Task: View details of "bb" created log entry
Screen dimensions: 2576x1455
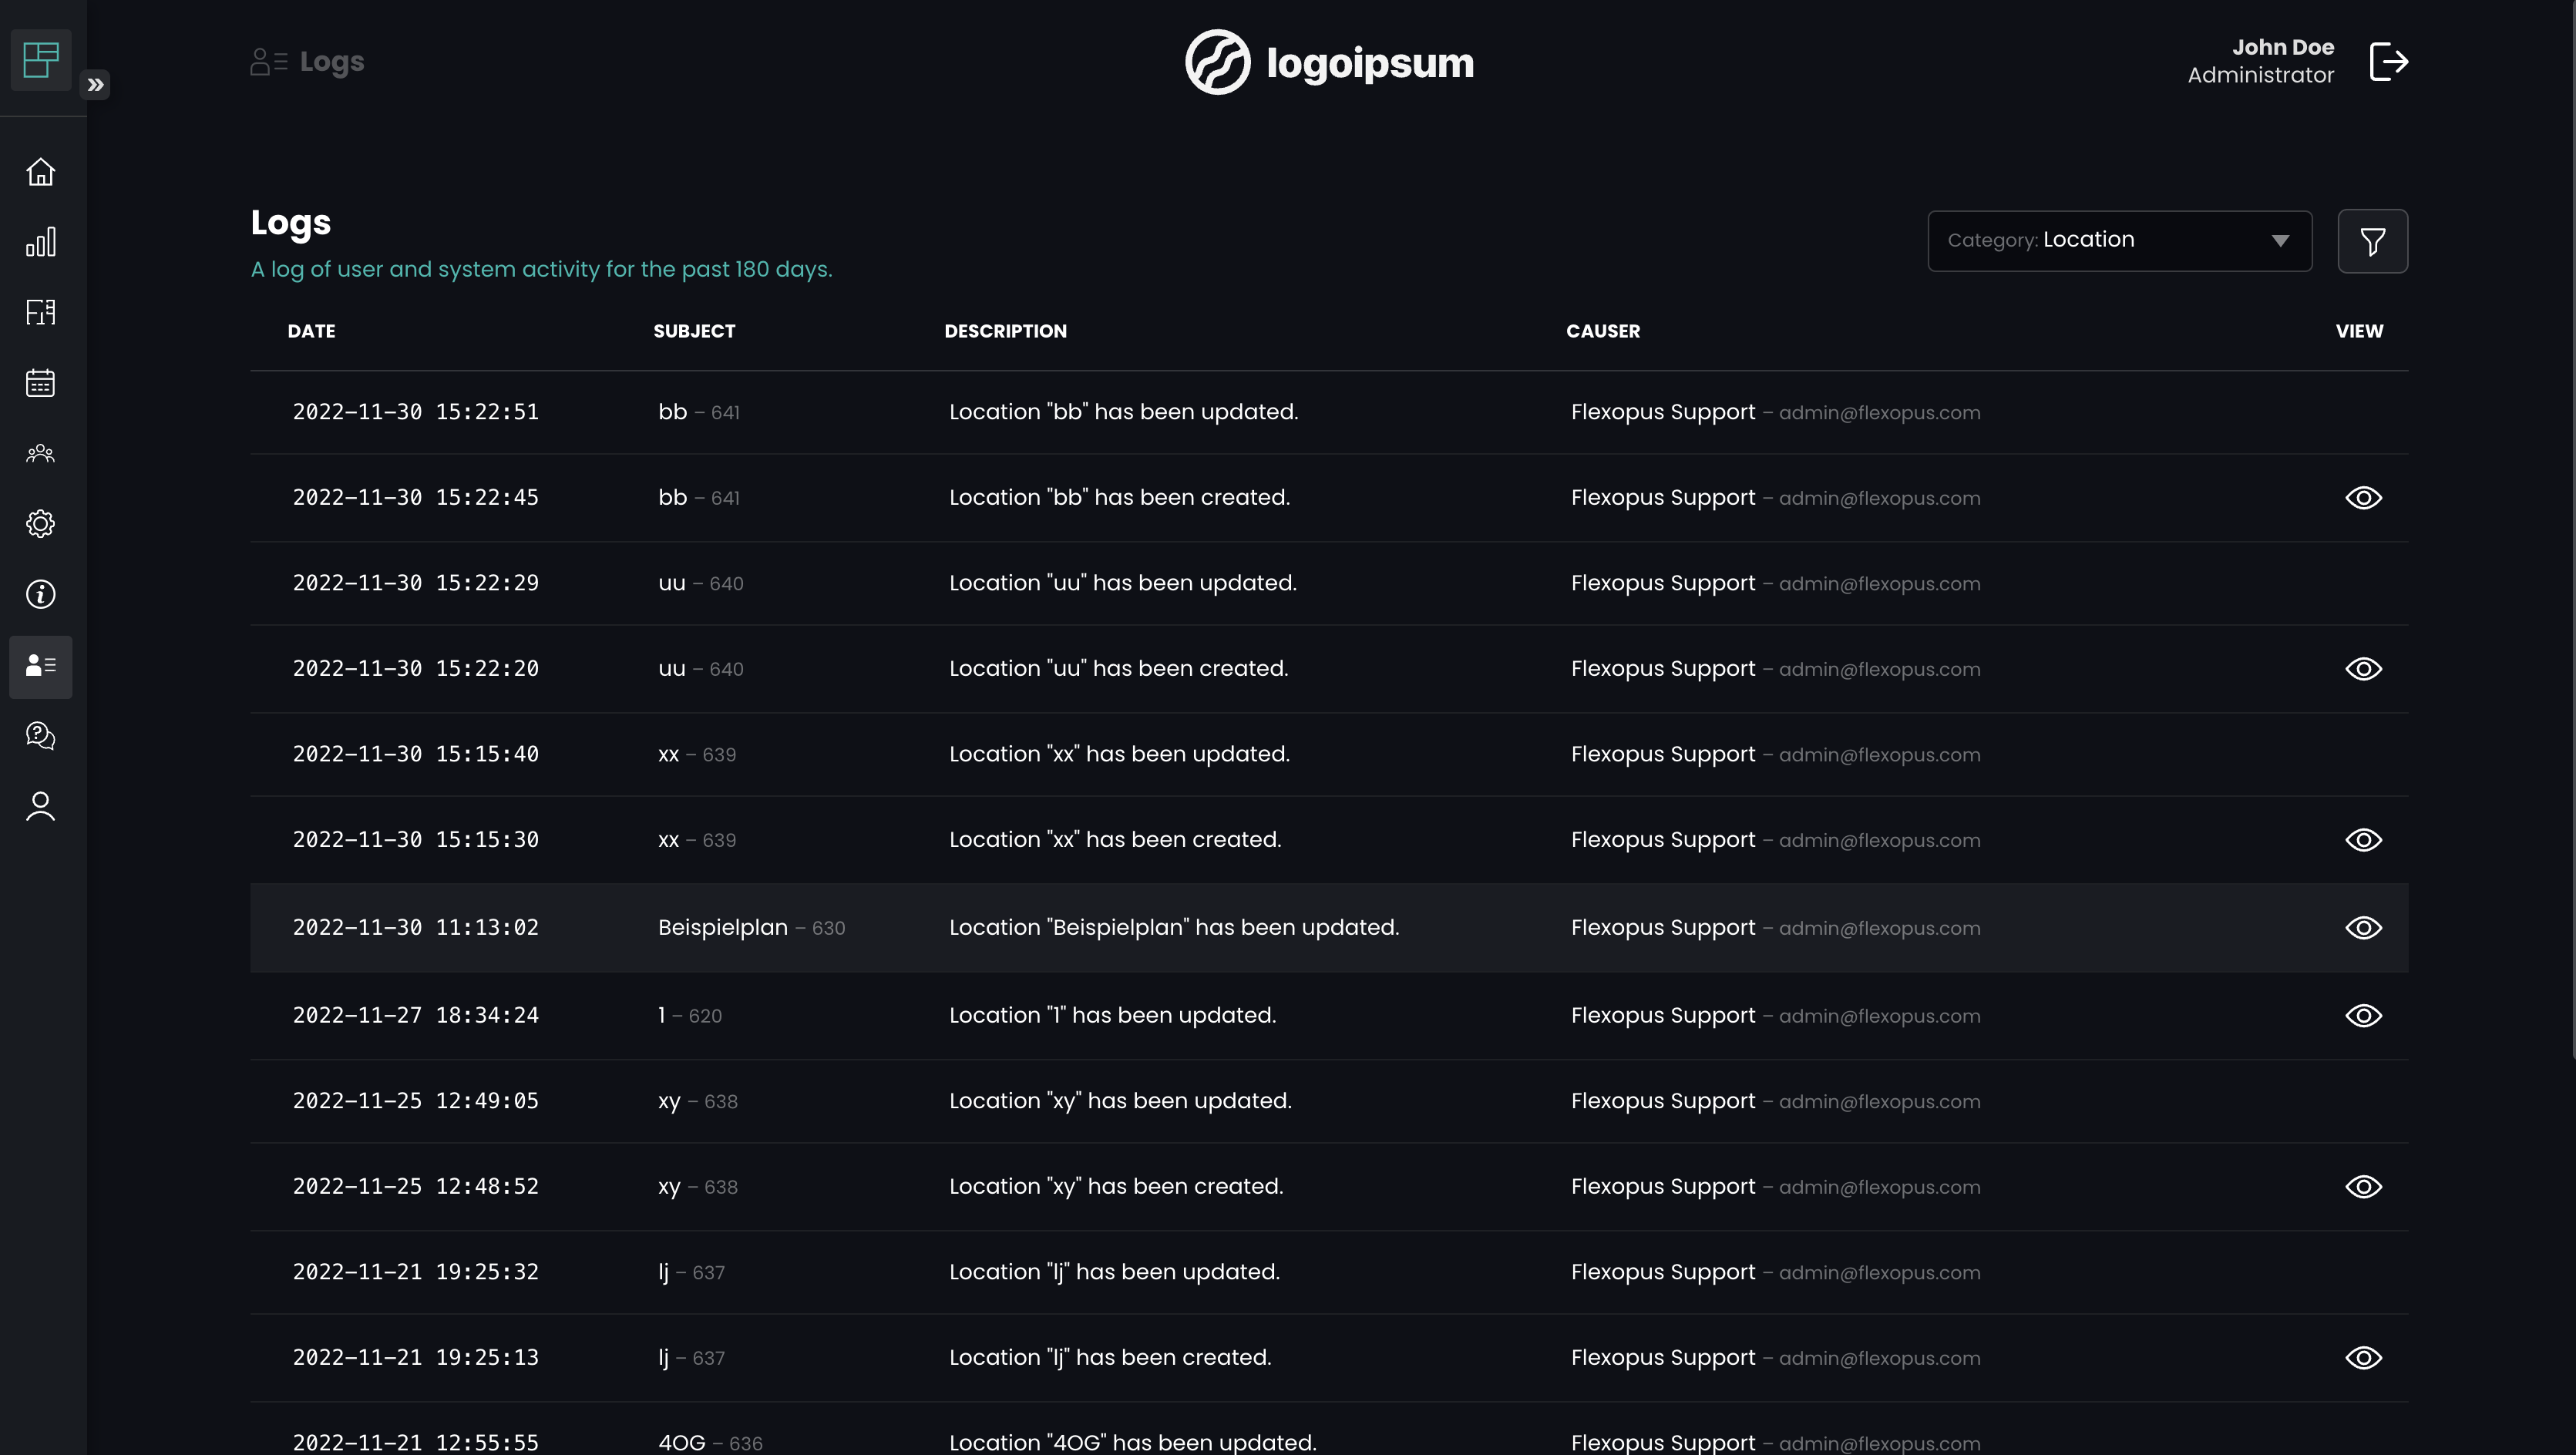Action: (2363, 498)
